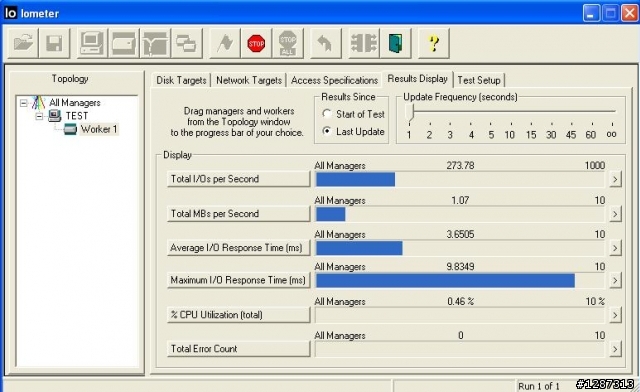The image size is (640, 392).
Task: Go to the Test Setup tab
Action: tap(479, 80)
